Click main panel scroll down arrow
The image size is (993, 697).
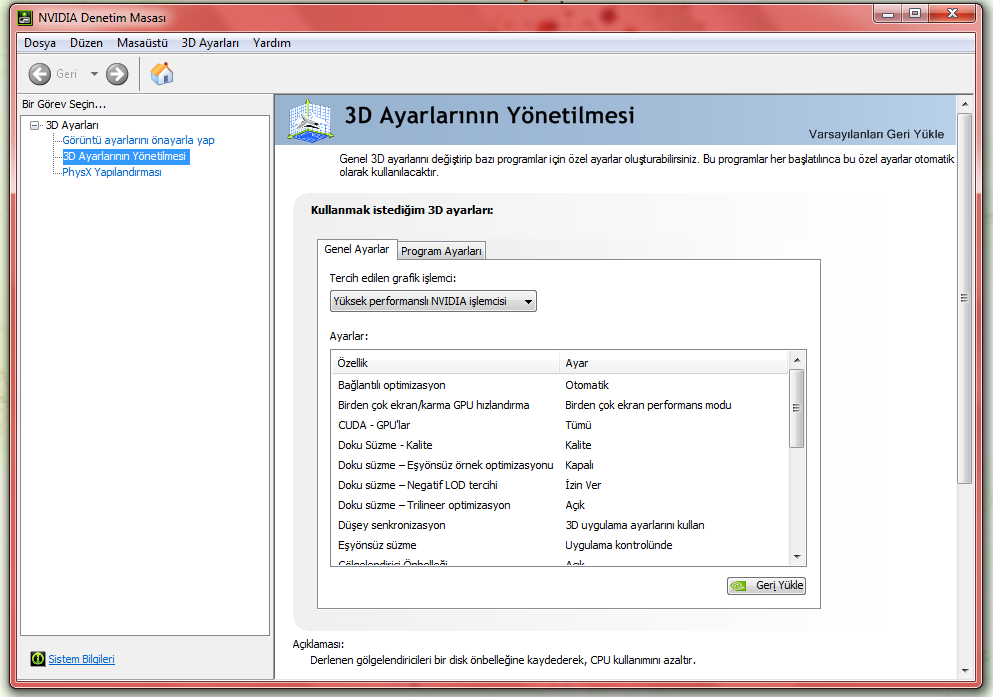(x=965, y=670)
